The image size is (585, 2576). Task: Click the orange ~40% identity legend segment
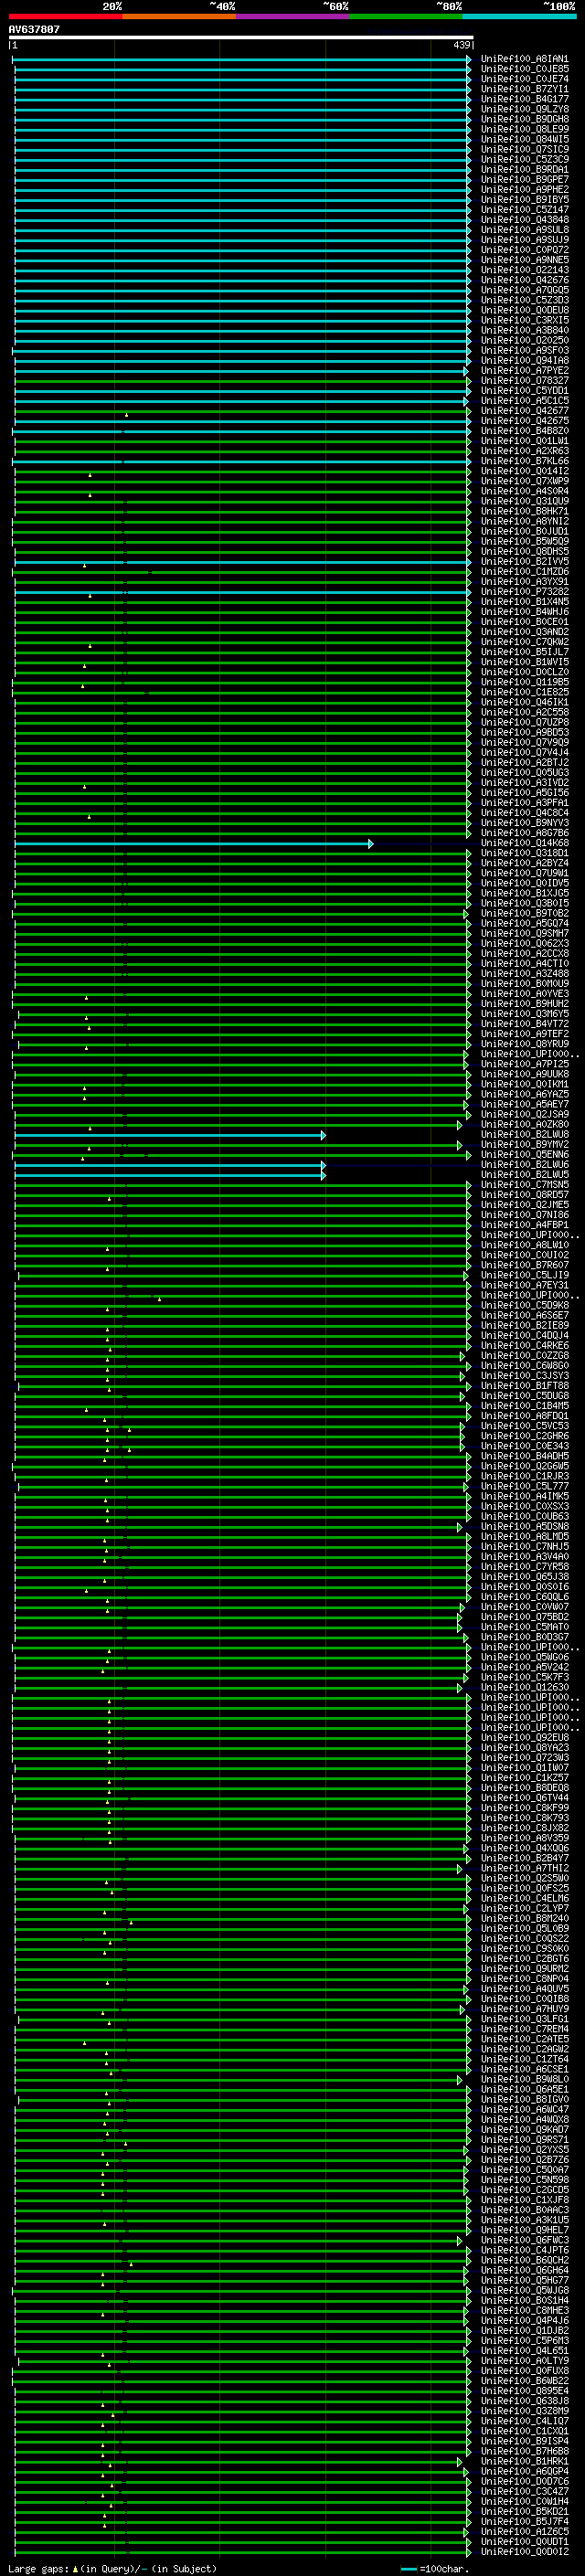coord(179,16)
